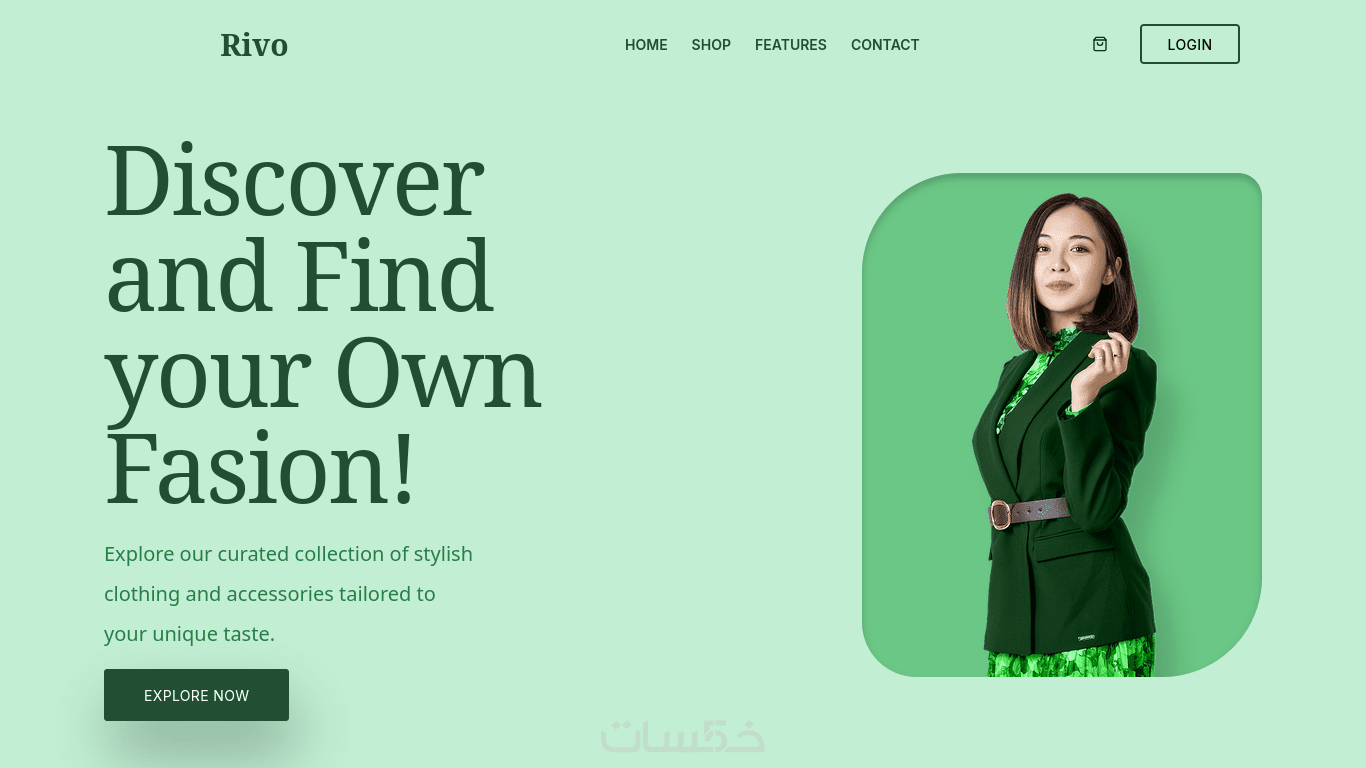Select the FEATURES nav item
1366x768 pixels.
point(791,45)
